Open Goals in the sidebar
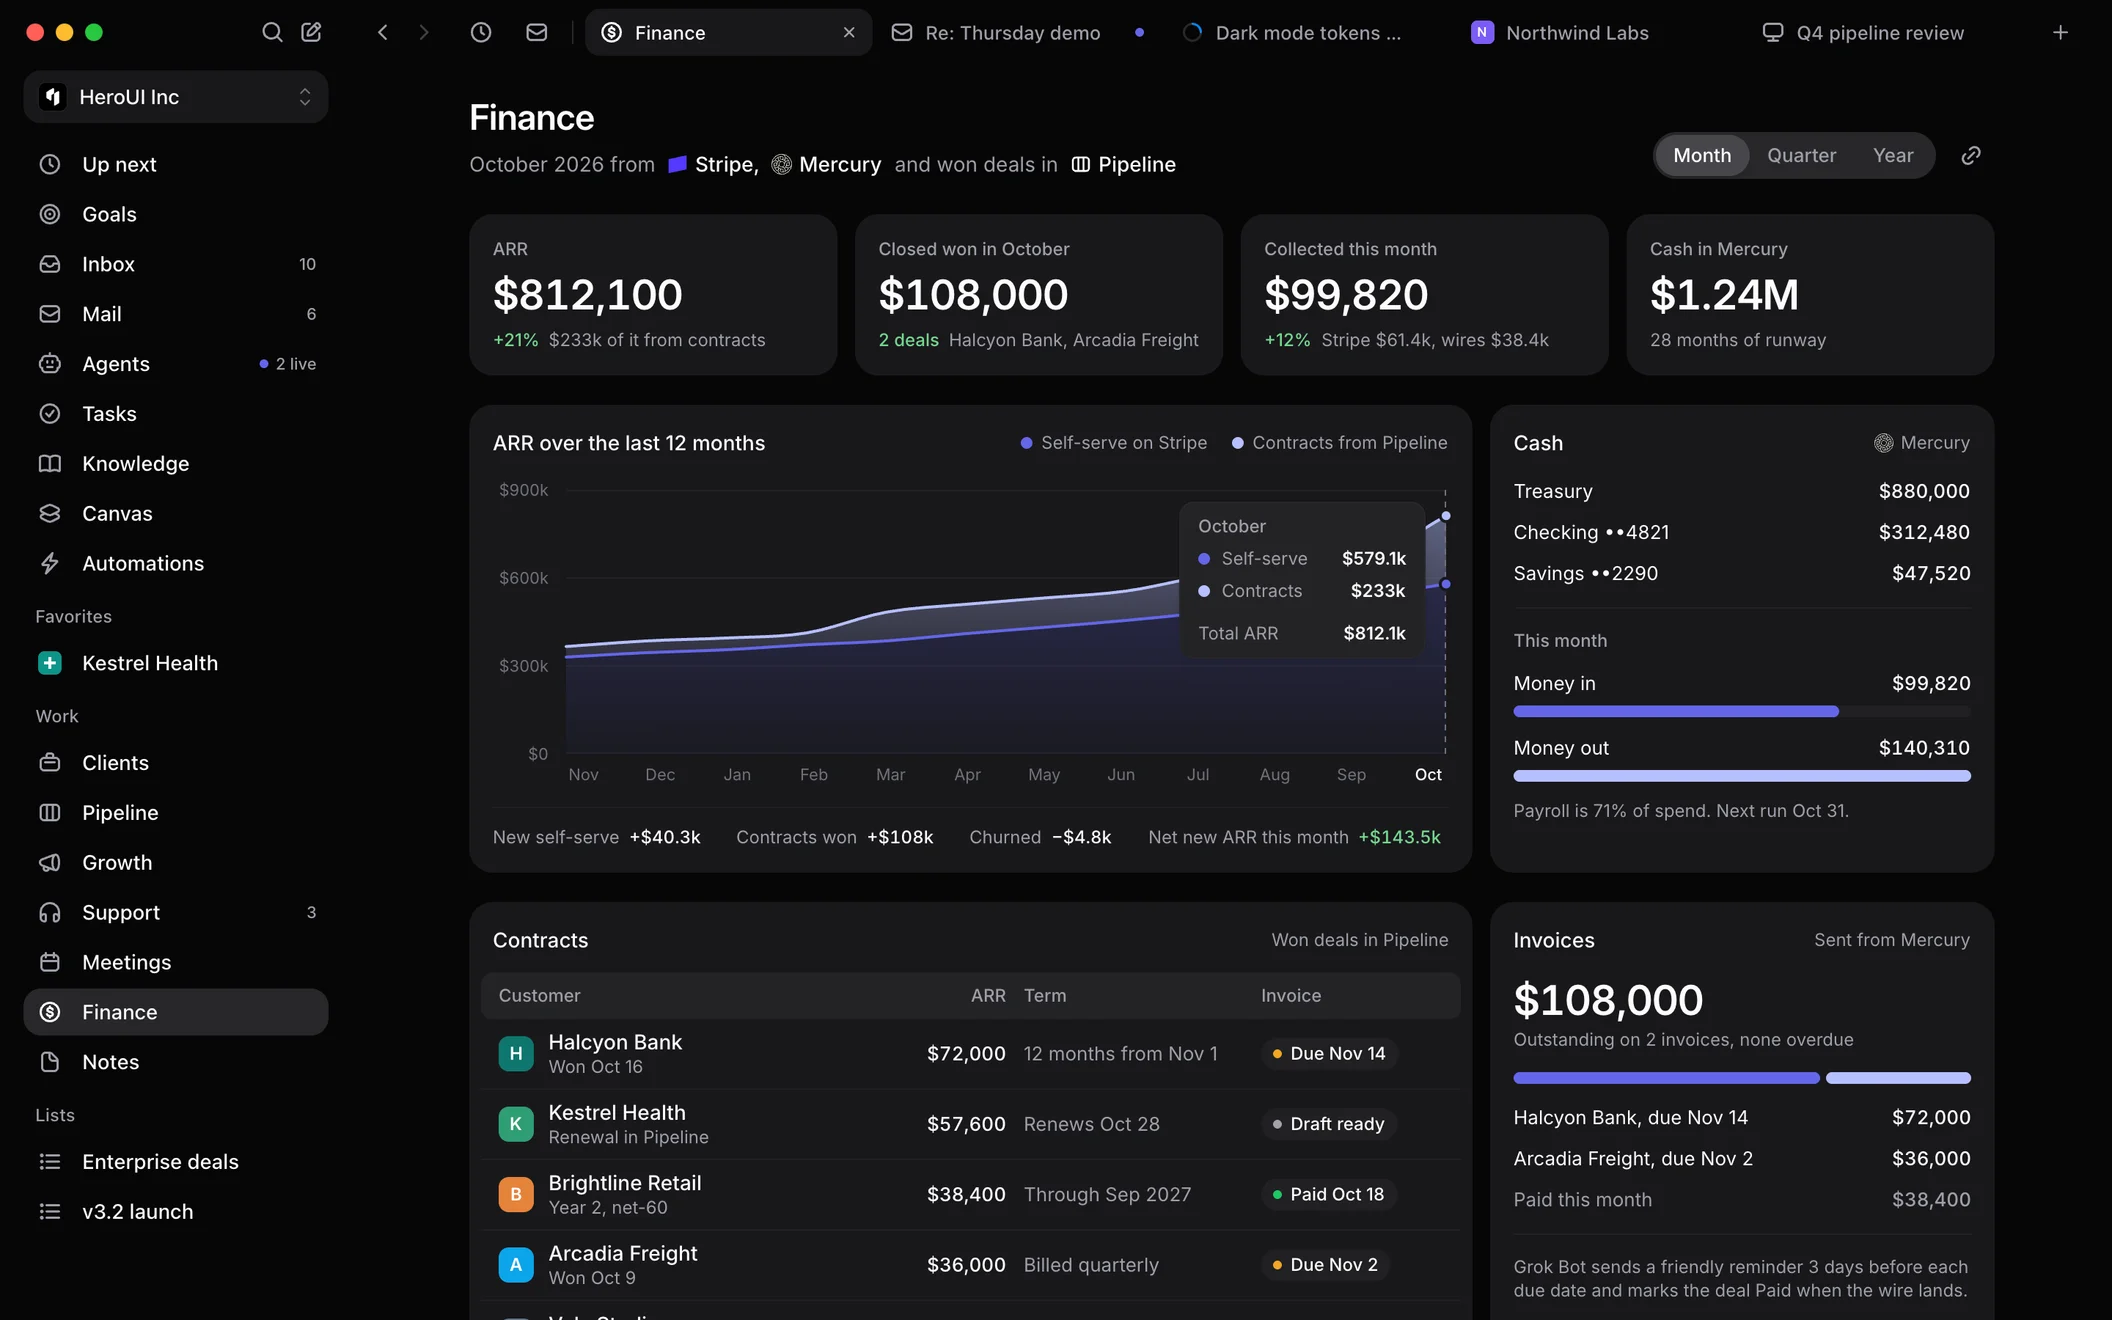The height and width of the screenshot is (1320, 2112). pyautogui.click(x=176, y=214)
